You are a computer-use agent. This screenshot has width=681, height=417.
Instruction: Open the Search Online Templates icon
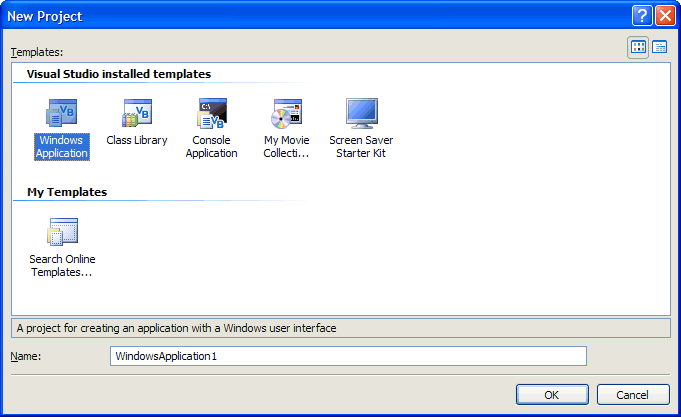tap(62, 232)
